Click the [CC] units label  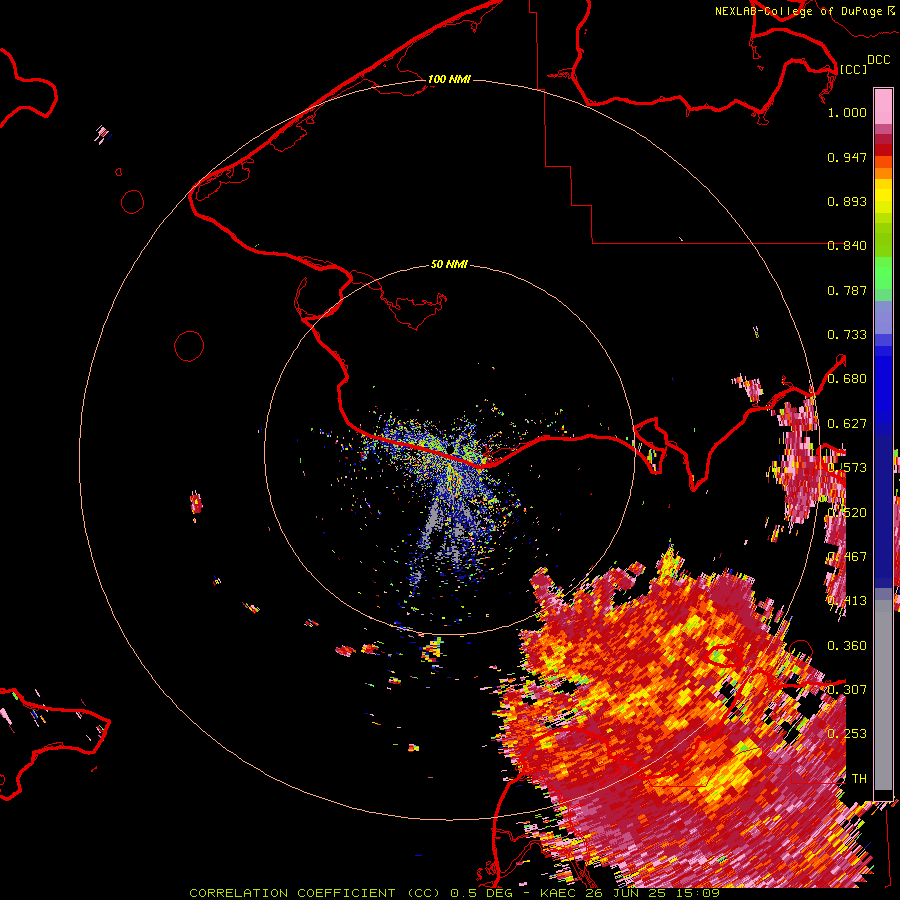[x=853, y=69]
